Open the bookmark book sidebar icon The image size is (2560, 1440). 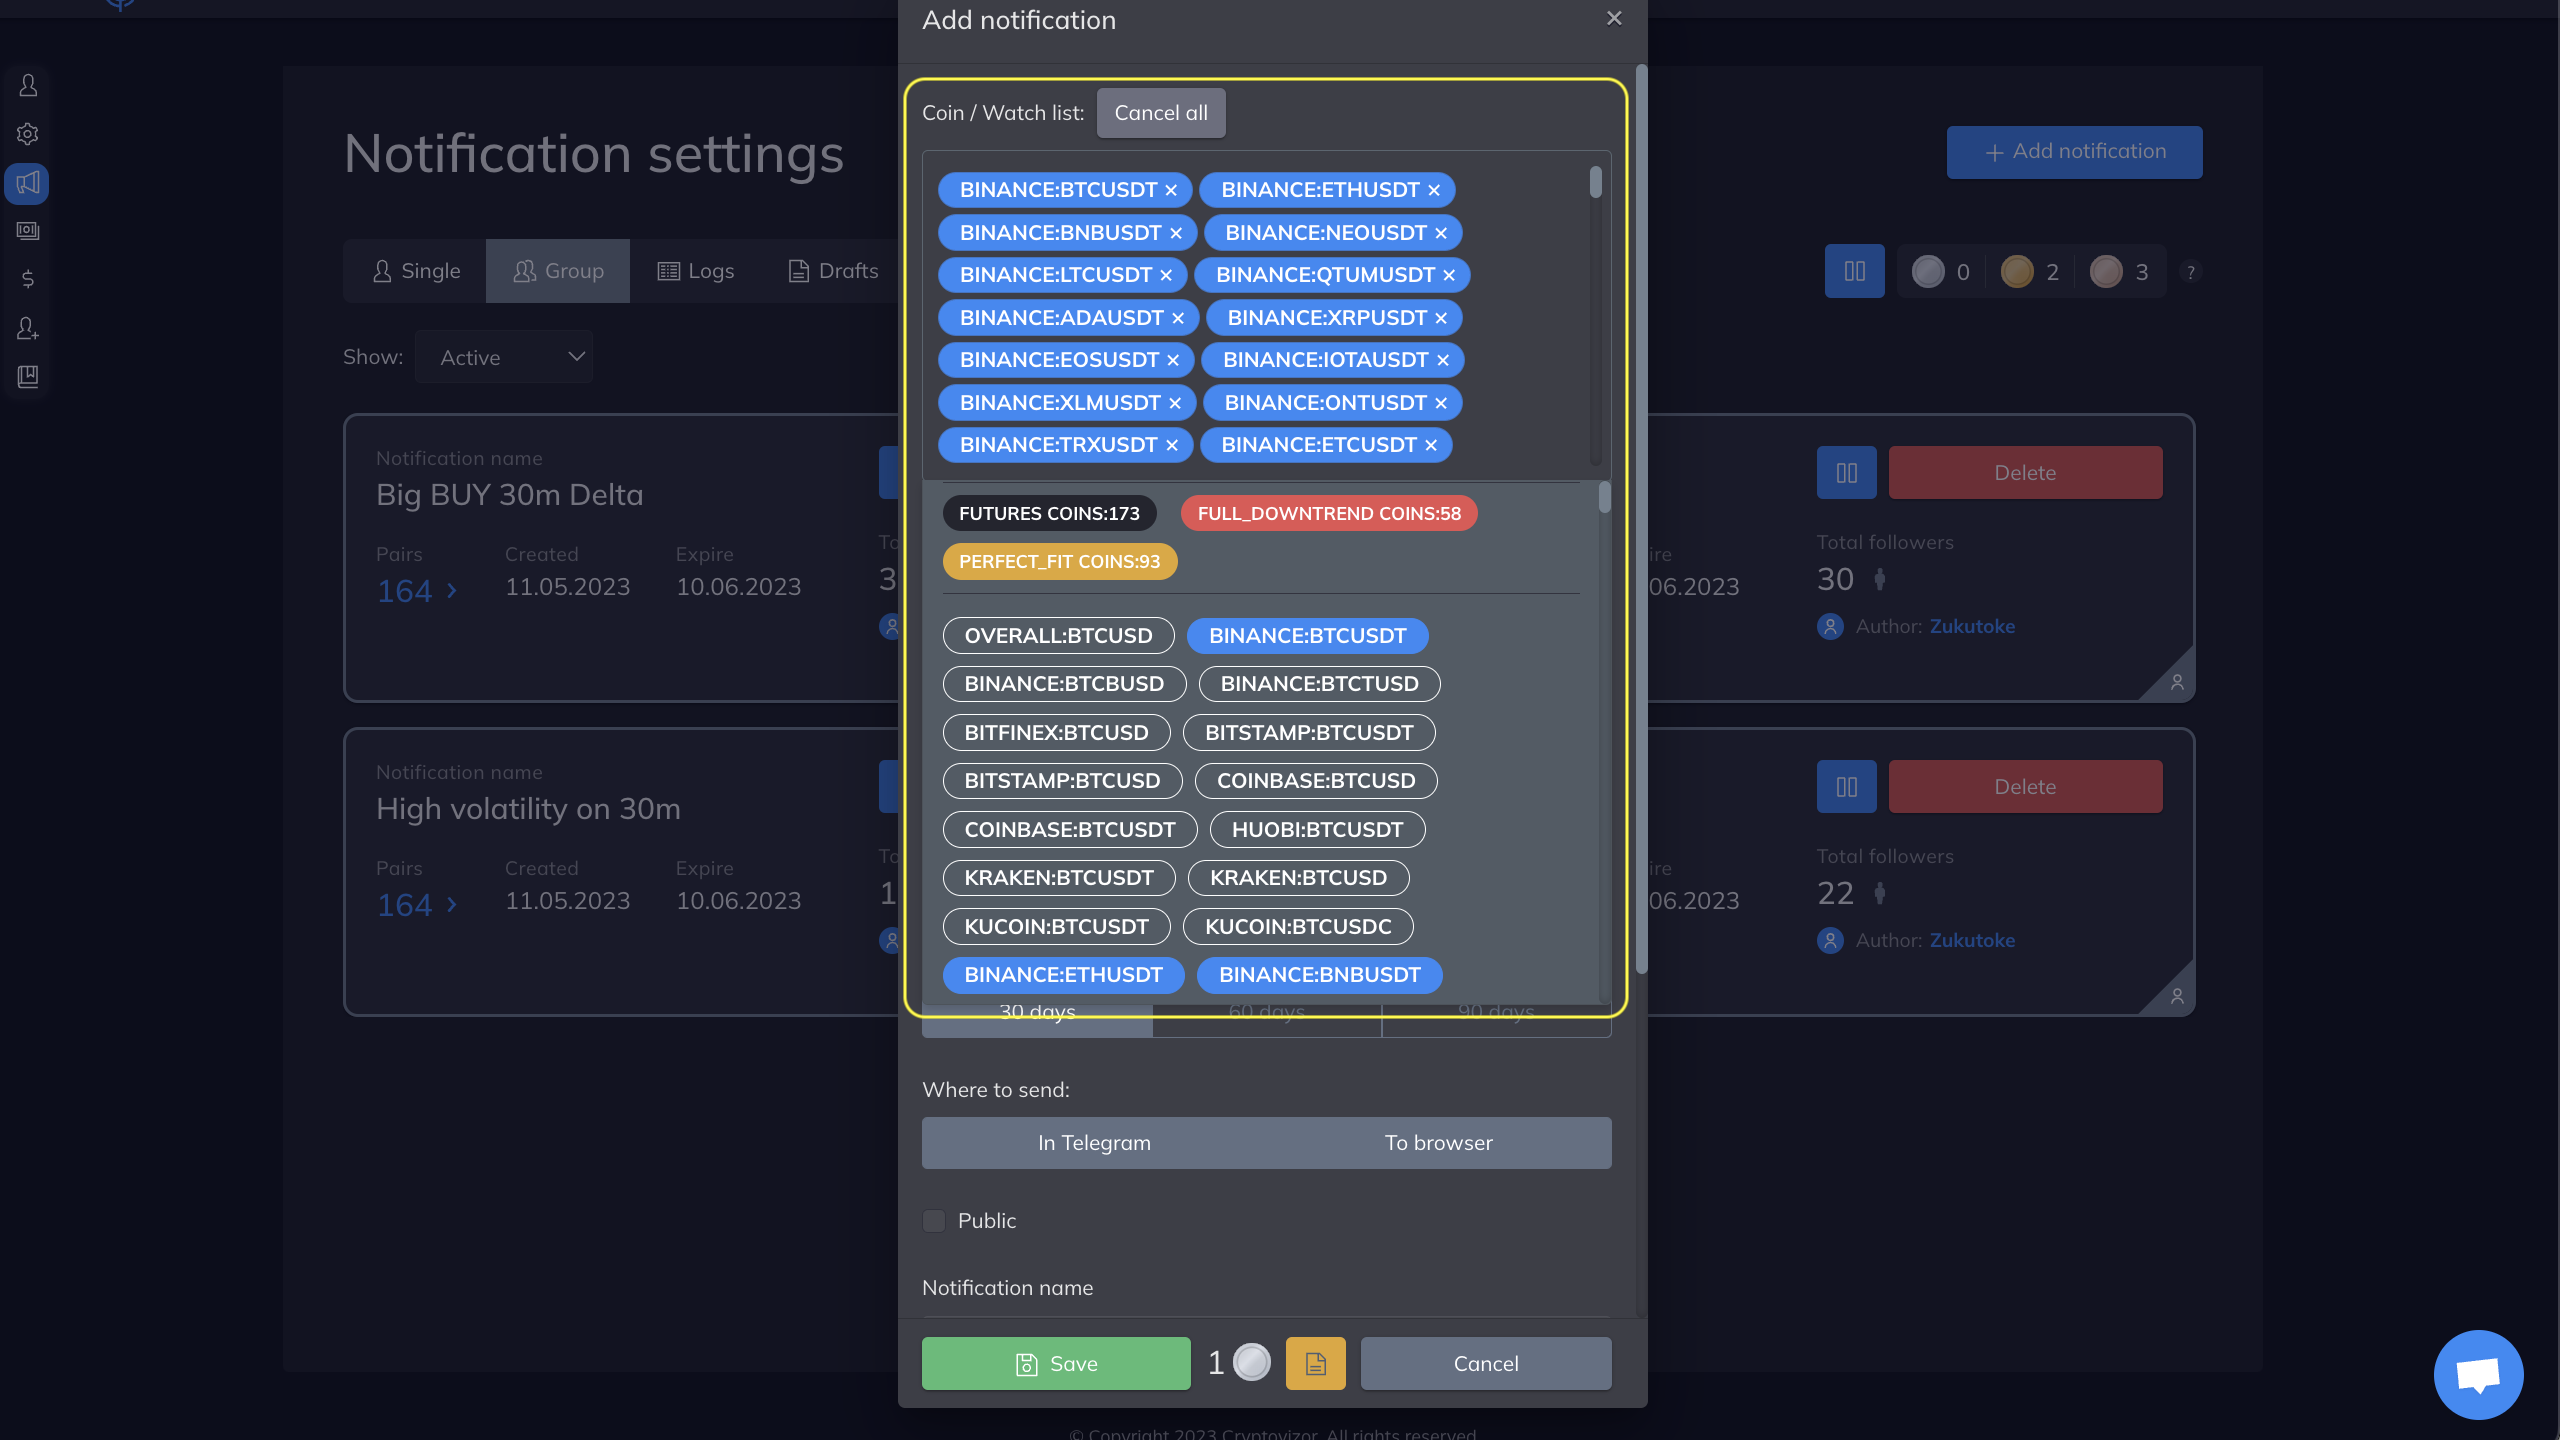point(28,377)
